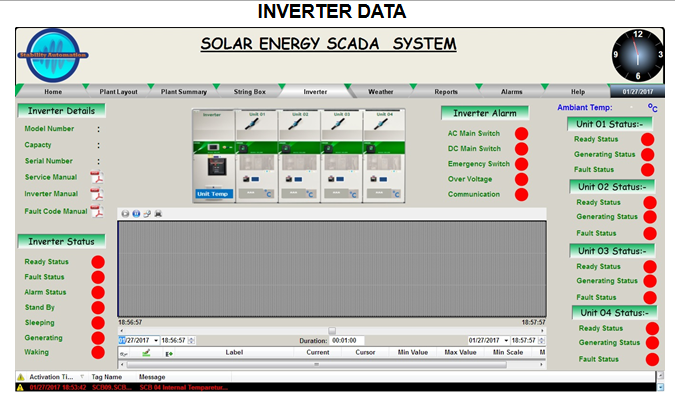The width and height of the screenshot is (675, 396).
Task: Open the Fault Code Manual PDF icon
Action: [x=97, y=211]
